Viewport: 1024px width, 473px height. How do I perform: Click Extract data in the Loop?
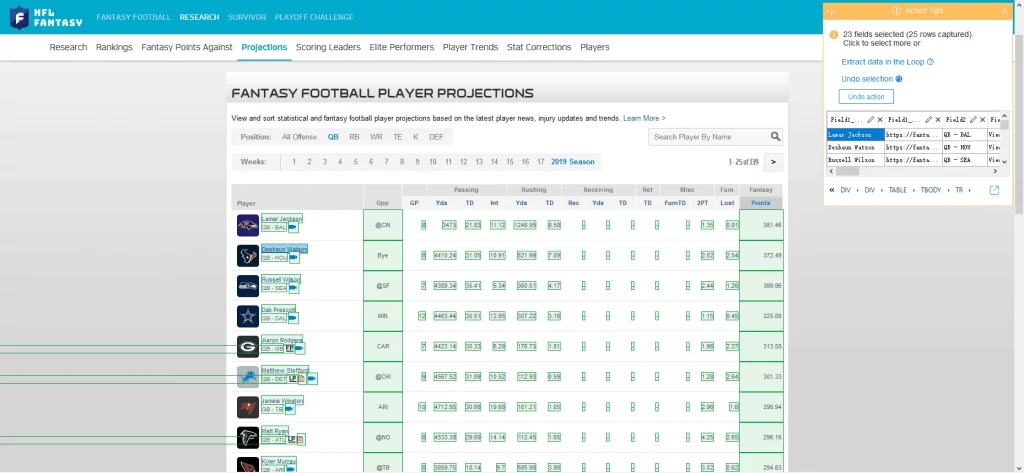pyautogui.click(x=882, y=62)
